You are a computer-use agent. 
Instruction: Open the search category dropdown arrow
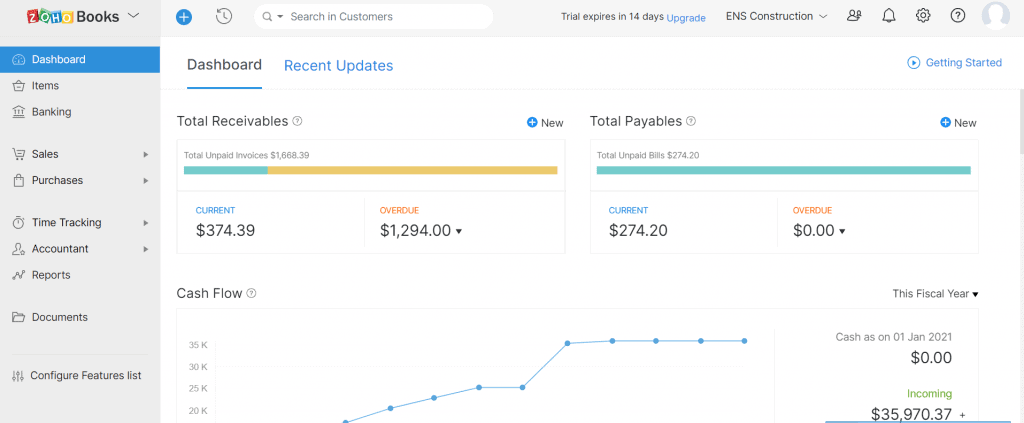tap(280, 17)
